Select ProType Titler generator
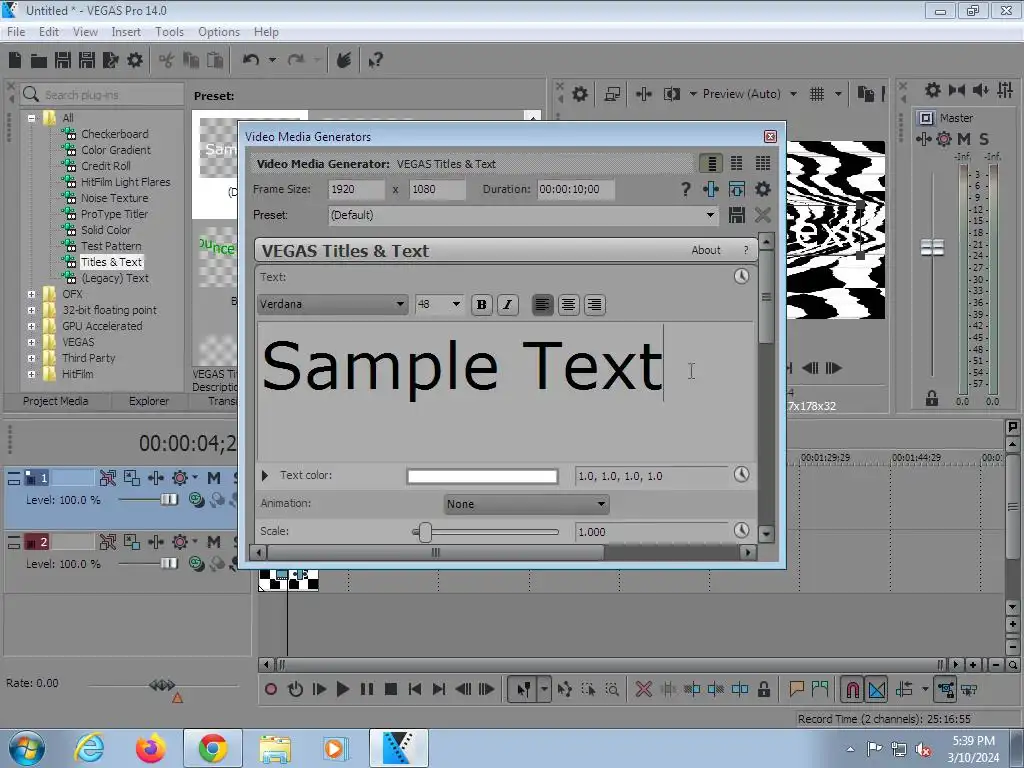Viewport: 1024px width, 768px height. 114,214
